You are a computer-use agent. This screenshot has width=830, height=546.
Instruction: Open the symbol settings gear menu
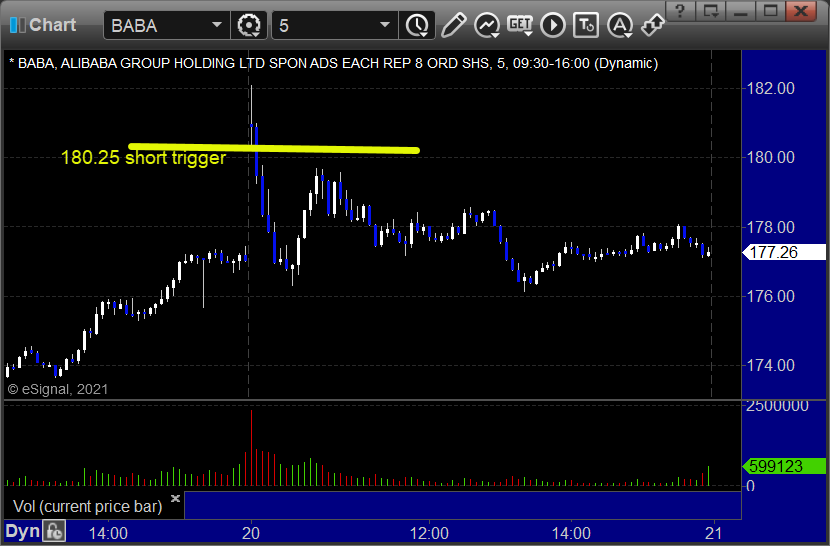pyautogui.click(x=249, y=25)
